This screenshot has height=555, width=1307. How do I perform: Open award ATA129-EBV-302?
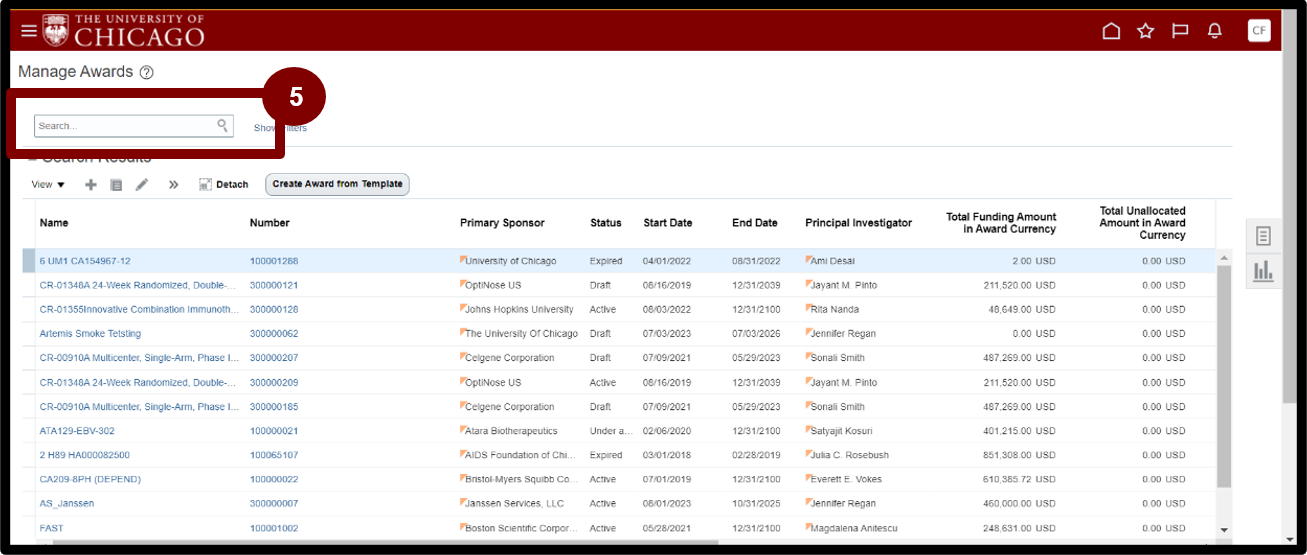[x=77, y=431]
